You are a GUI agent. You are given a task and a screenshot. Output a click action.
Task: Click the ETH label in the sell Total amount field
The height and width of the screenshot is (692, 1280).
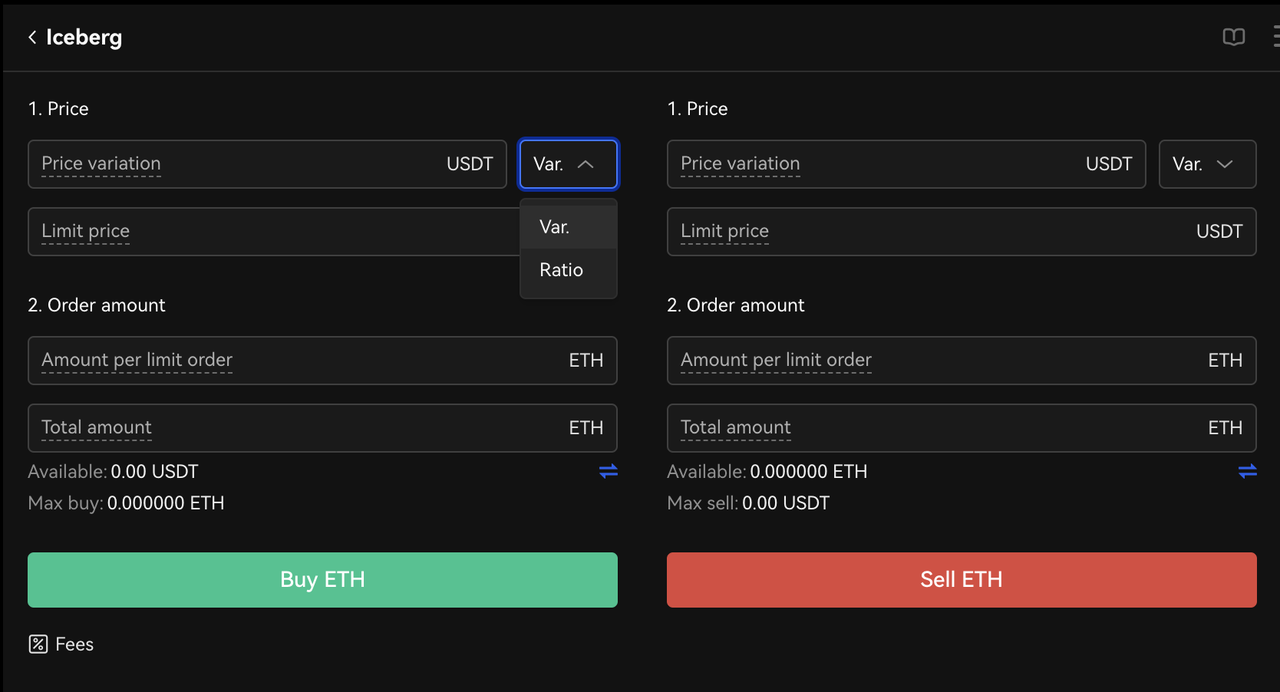point(1225,427)
